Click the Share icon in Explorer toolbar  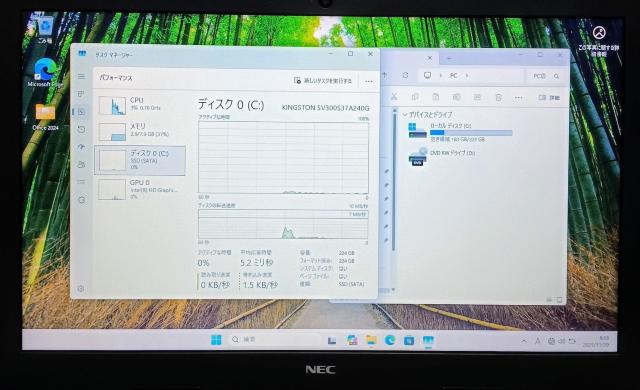478,97
